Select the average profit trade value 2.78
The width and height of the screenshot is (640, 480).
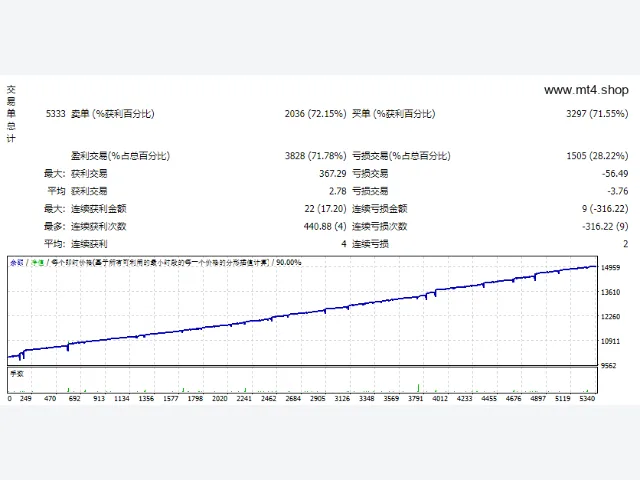338,191
